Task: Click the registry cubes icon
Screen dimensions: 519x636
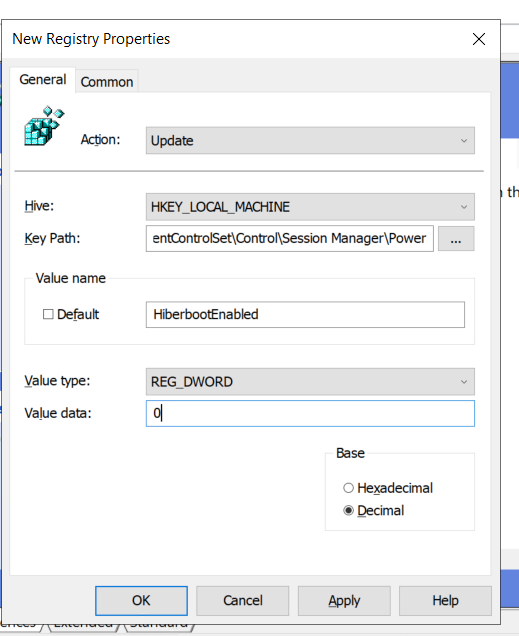Action: (x=44, y=126)
